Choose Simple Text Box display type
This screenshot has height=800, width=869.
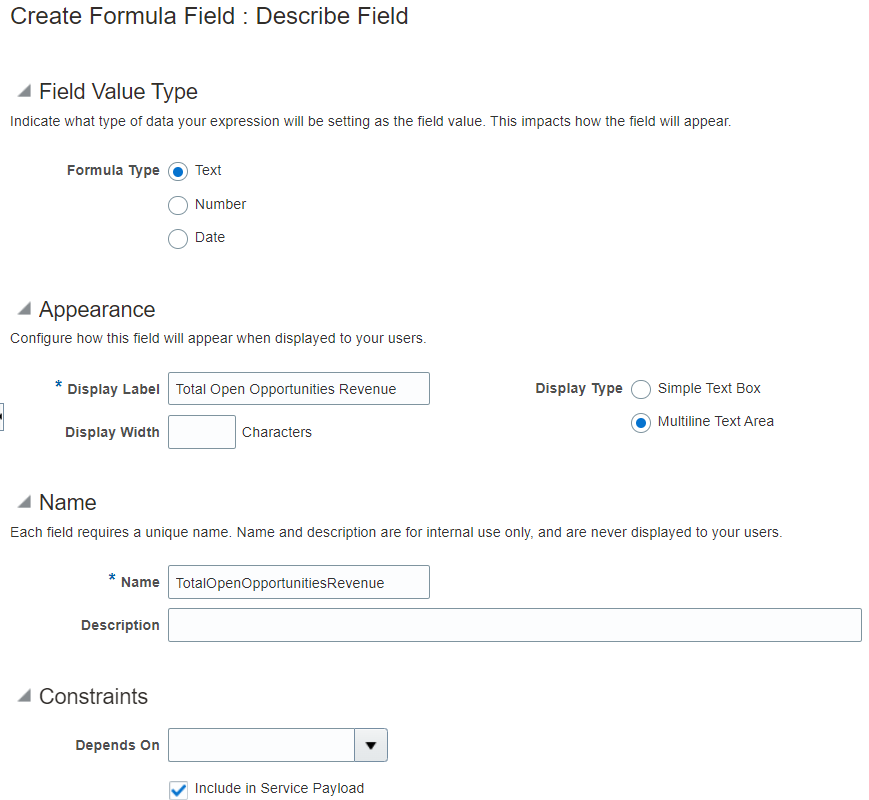pos(640,389)
